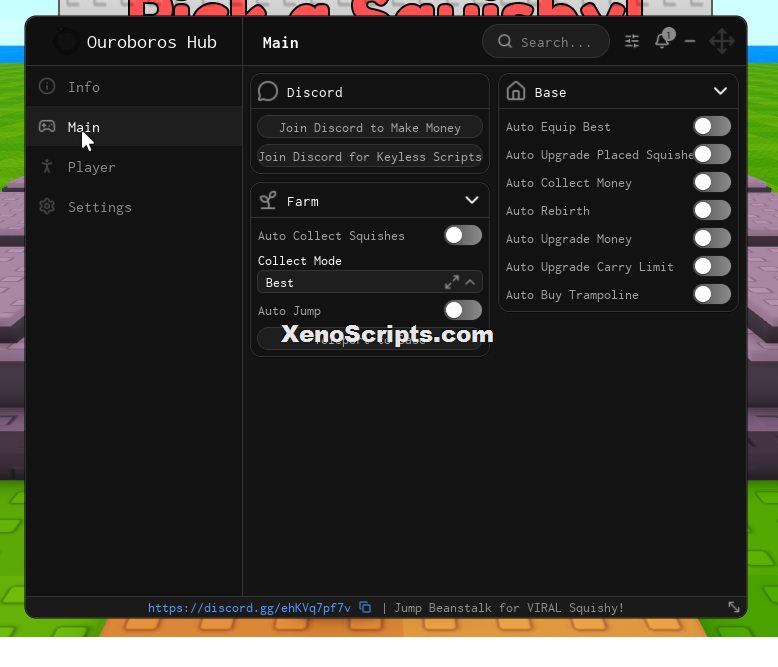Copy the Discord link with the copy icon
The width and height of the screenshot is (778, 667).
365,607
